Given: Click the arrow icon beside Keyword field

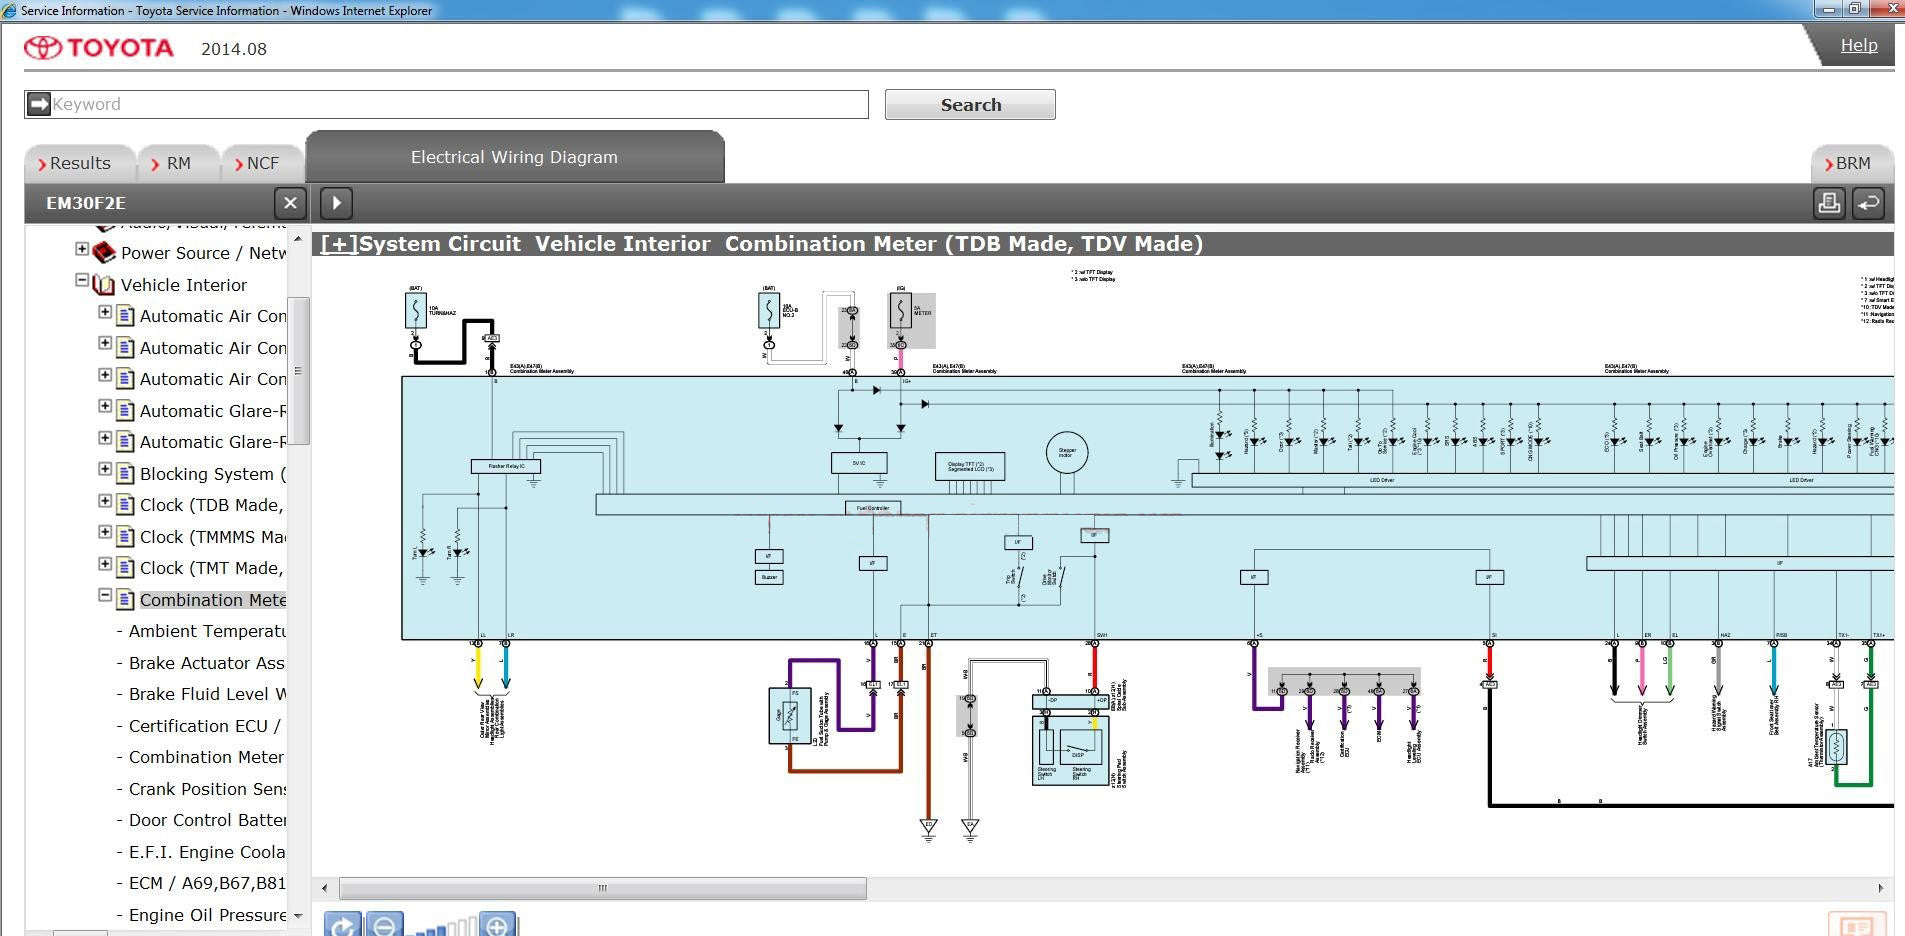Looking at the screenshot, I should point(38,104).
